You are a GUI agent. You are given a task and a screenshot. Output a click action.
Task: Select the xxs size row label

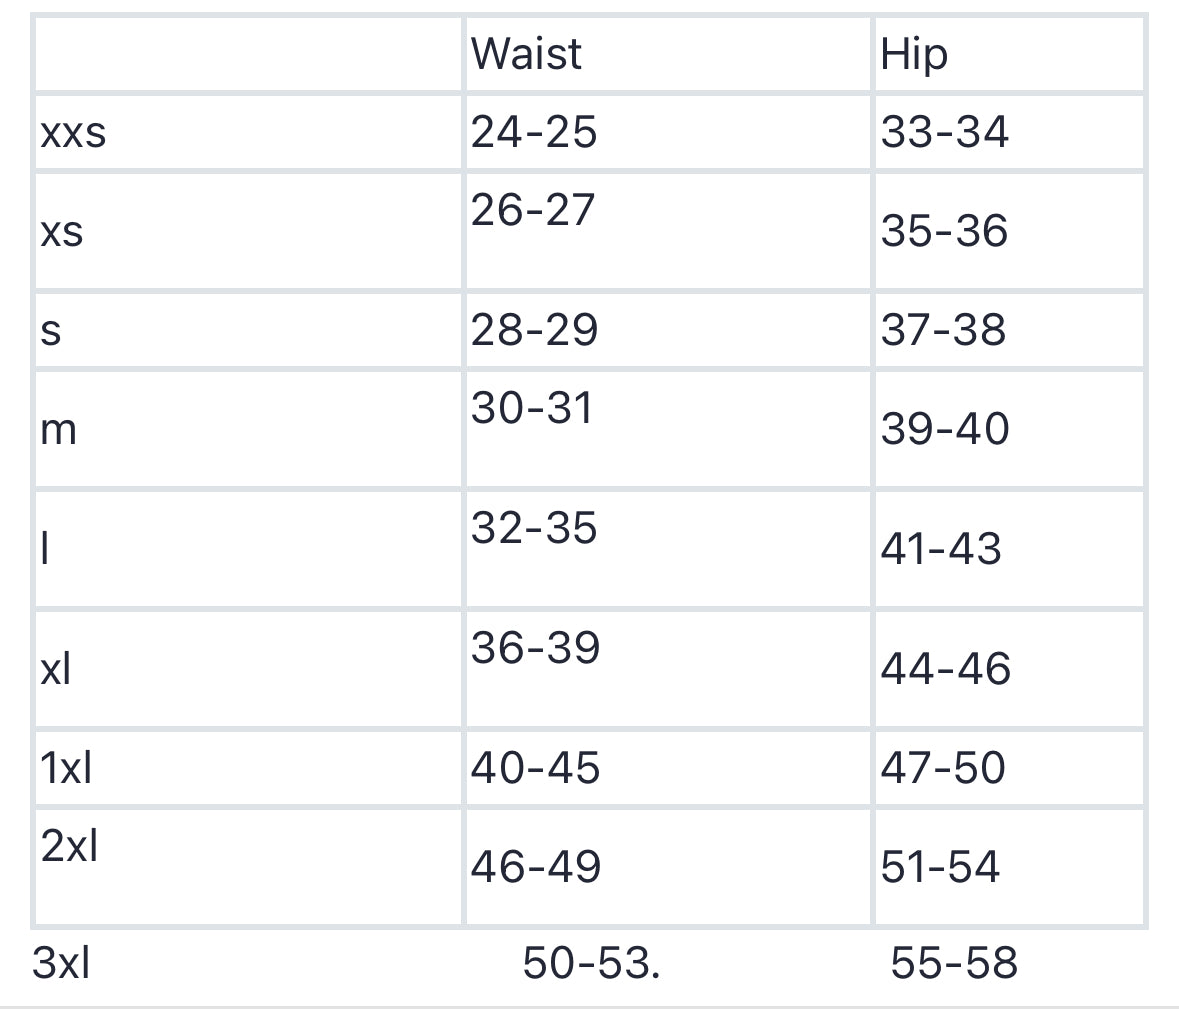[x=73, y=132]
